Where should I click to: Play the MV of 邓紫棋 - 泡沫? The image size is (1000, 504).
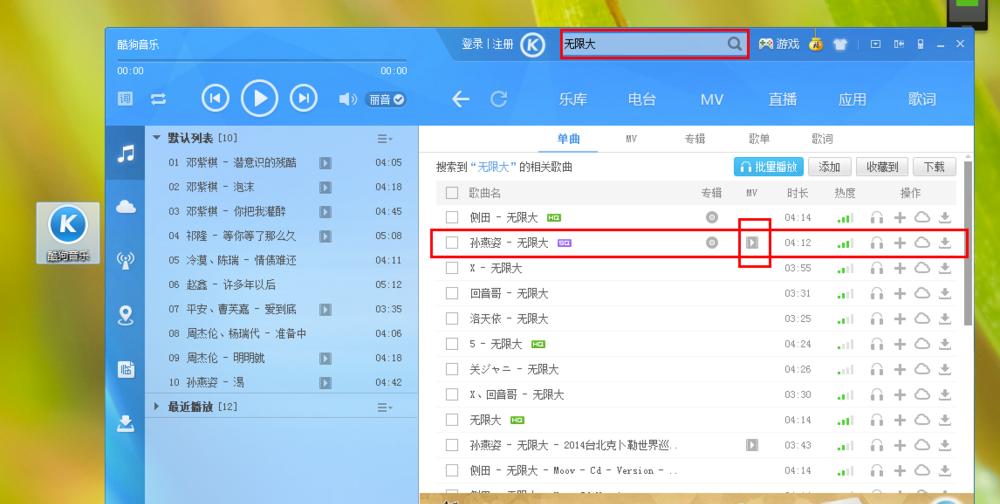tap(325, 188)
